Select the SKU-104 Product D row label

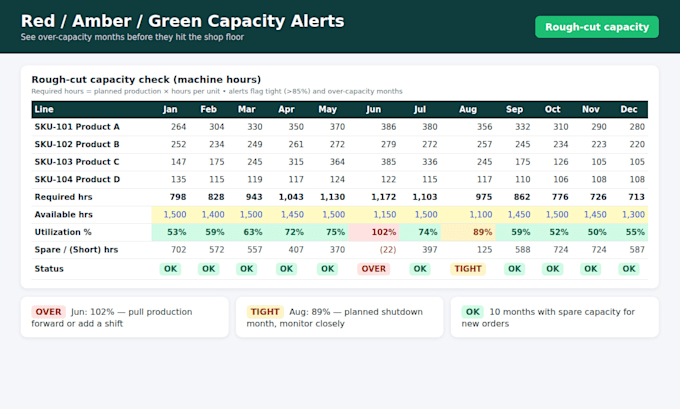pos(77,180)
